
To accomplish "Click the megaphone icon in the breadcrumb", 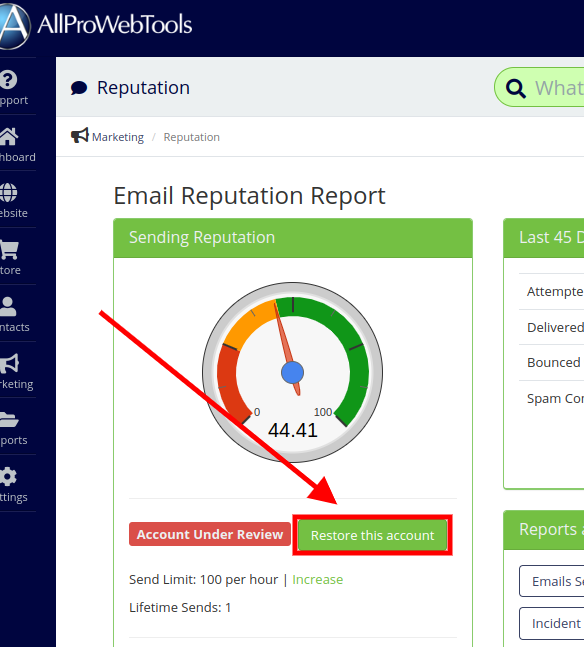I will 80,135.
